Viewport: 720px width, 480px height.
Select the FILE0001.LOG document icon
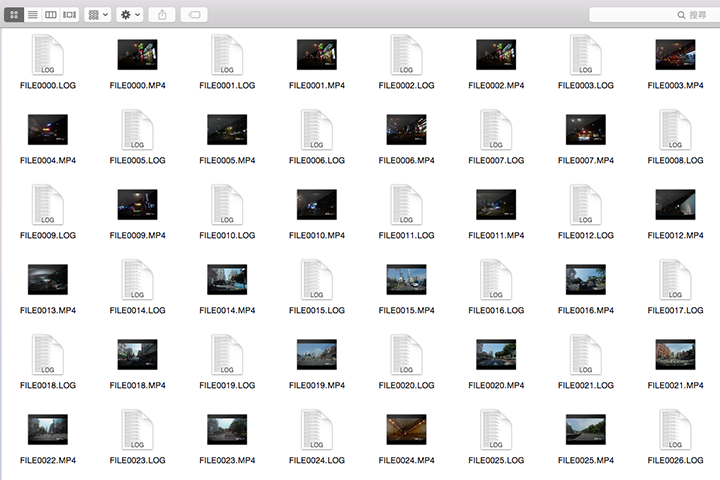coord(227,55)
